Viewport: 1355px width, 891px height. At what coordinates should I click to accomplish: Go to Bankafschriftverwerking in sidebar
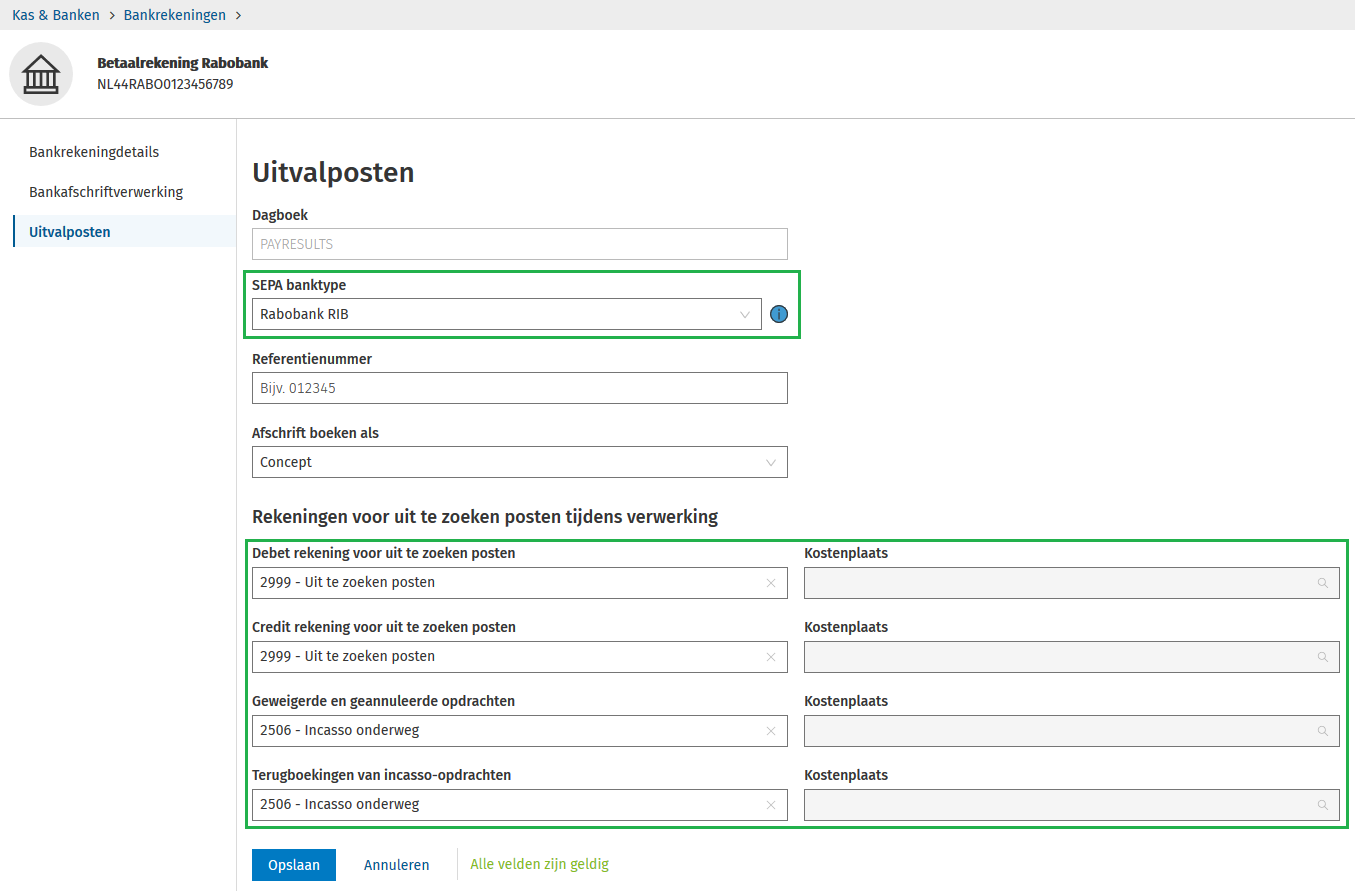pos(106,192)
